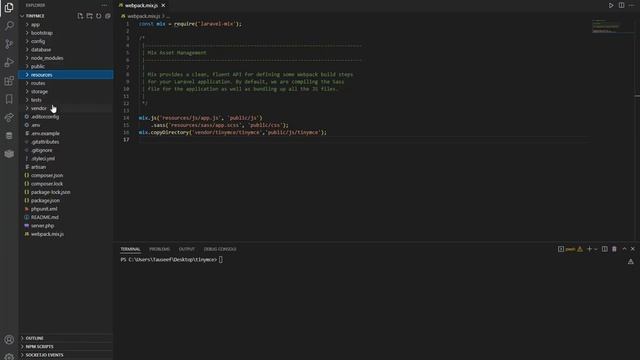Switch to the Problems panel tab
The width and height of the screenshot is (640, 360).
click(x=159, y=249)
